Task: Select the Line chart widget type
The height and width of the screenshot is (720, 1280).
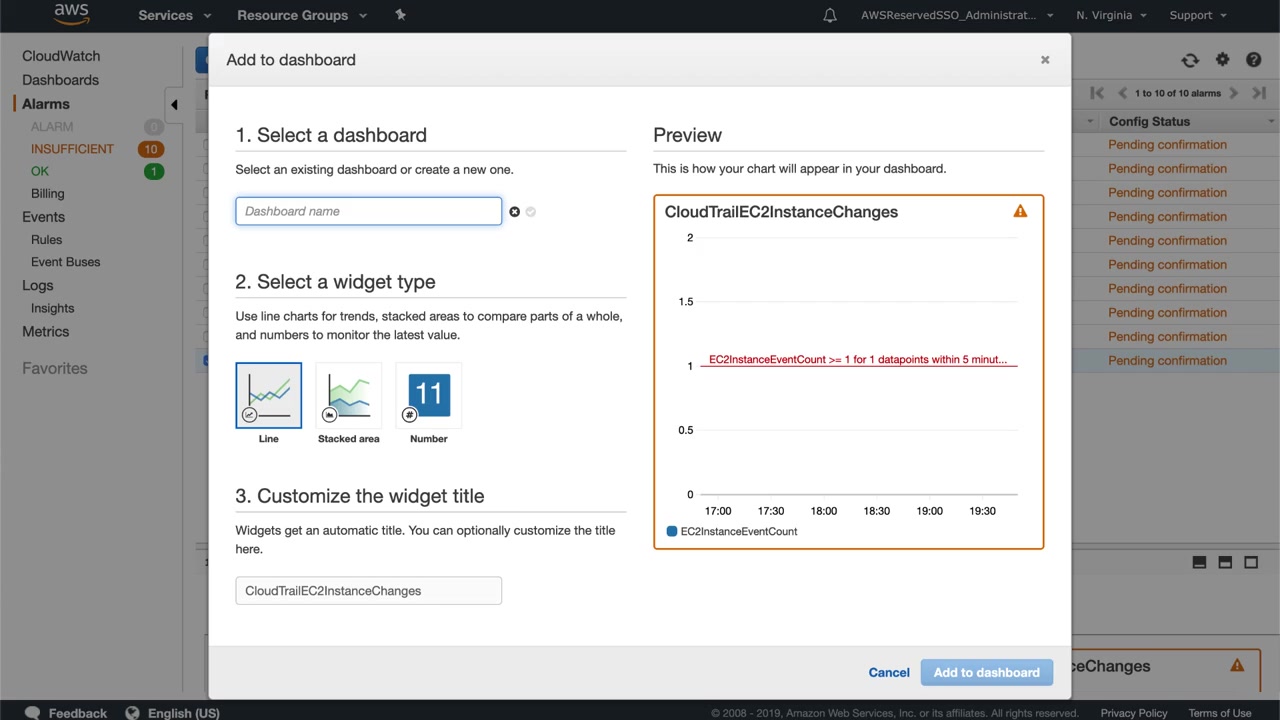Action: (x=268, y=396)
